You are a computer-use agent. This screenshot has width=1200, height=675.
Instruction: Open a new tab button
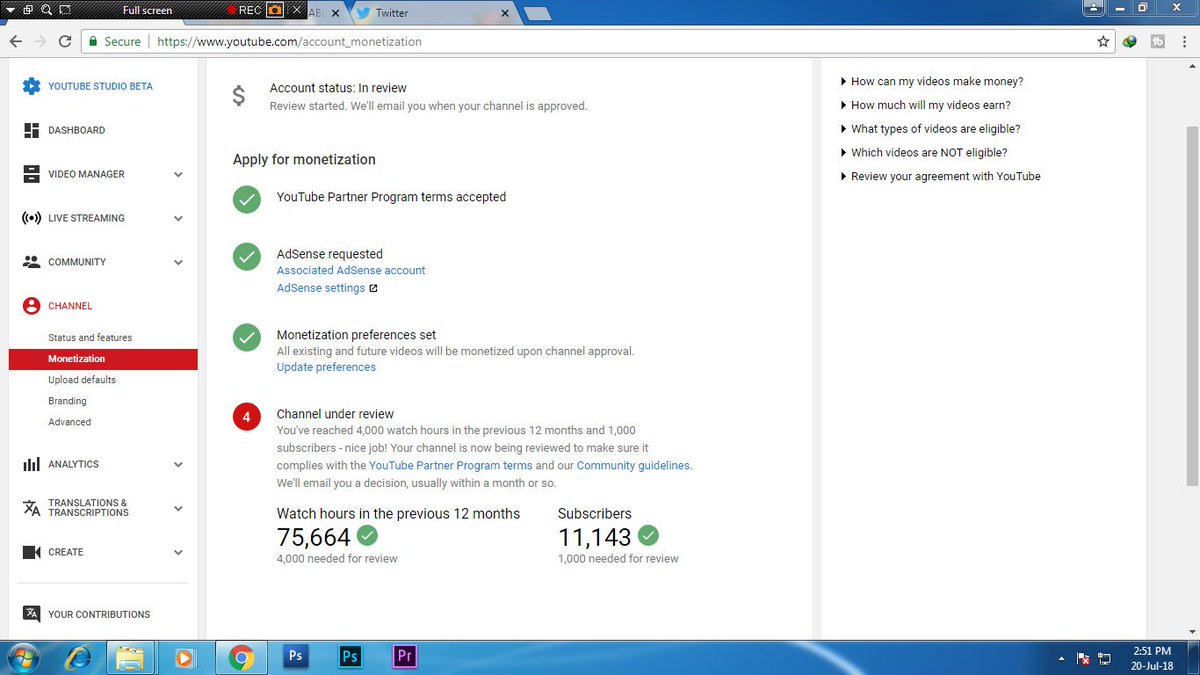coord(536,13)
